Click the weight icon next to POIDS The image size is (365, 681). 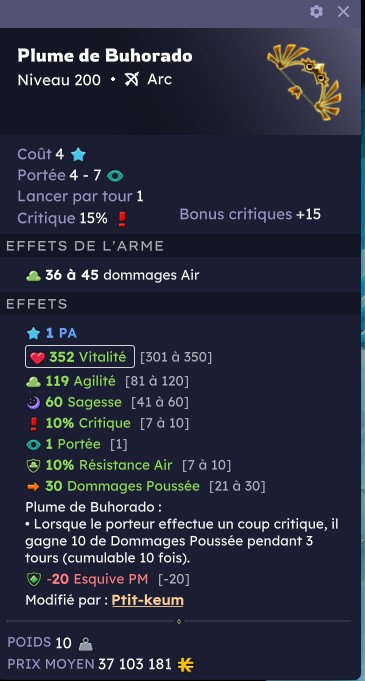[86, 645]
